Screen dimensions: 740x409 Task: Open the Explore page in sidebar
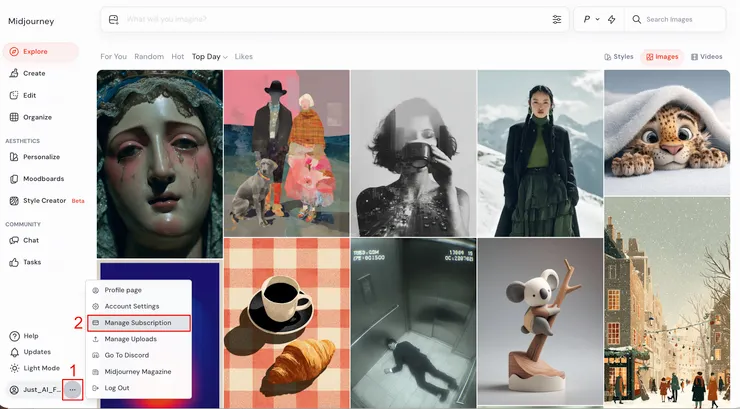pyautogui.click(x=41, y=51)
